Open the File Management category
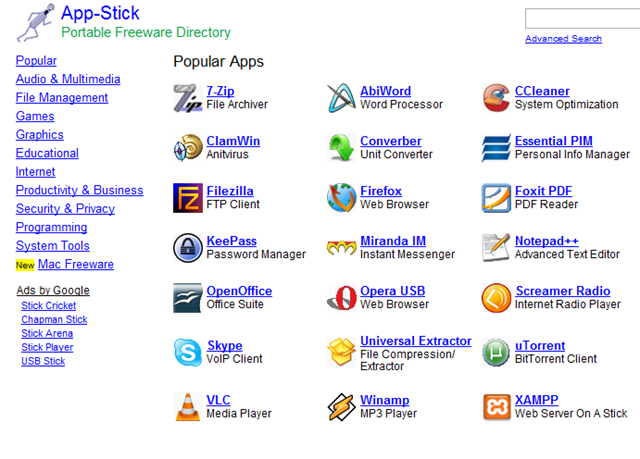 click(62, 98)
